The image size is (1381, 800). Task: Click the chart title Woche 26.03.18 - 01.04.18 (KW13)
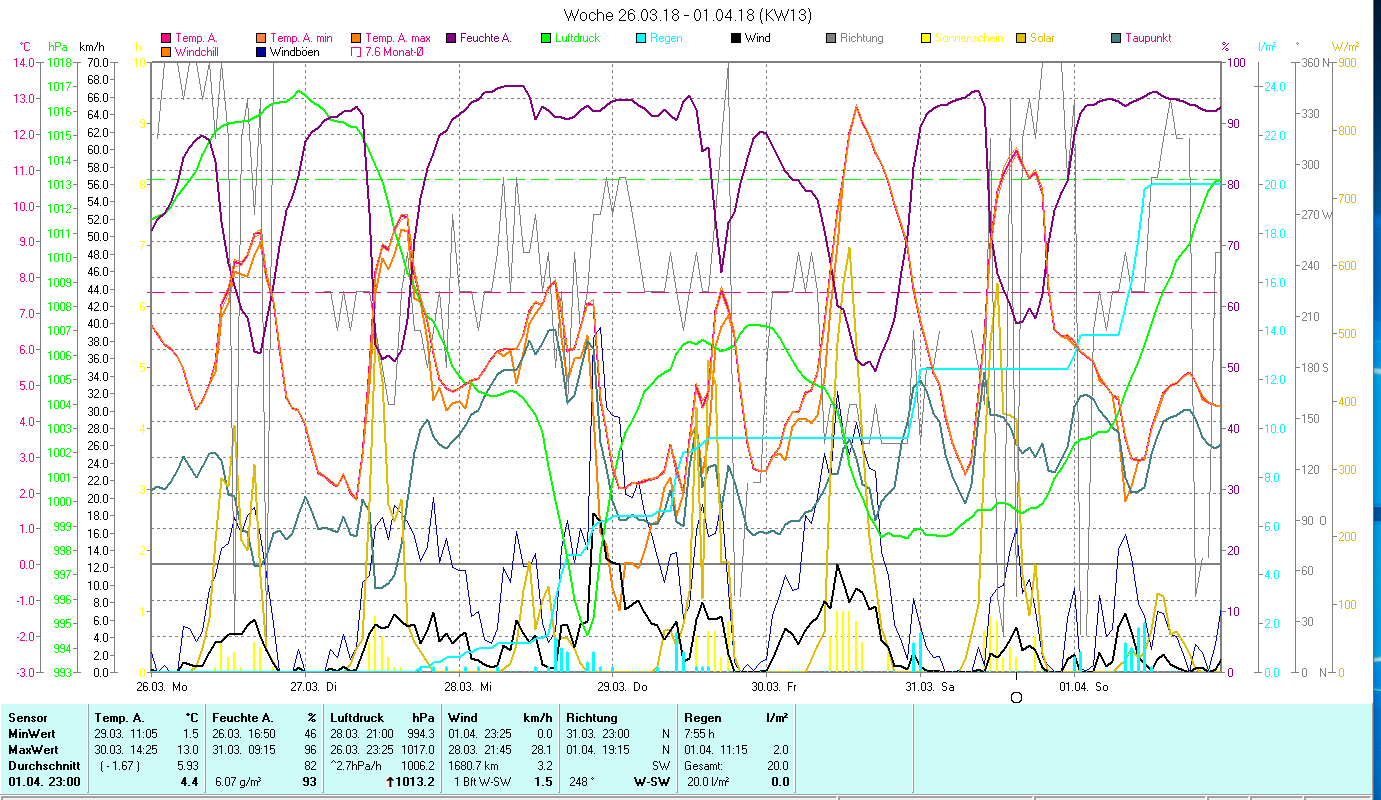point(688,15)
